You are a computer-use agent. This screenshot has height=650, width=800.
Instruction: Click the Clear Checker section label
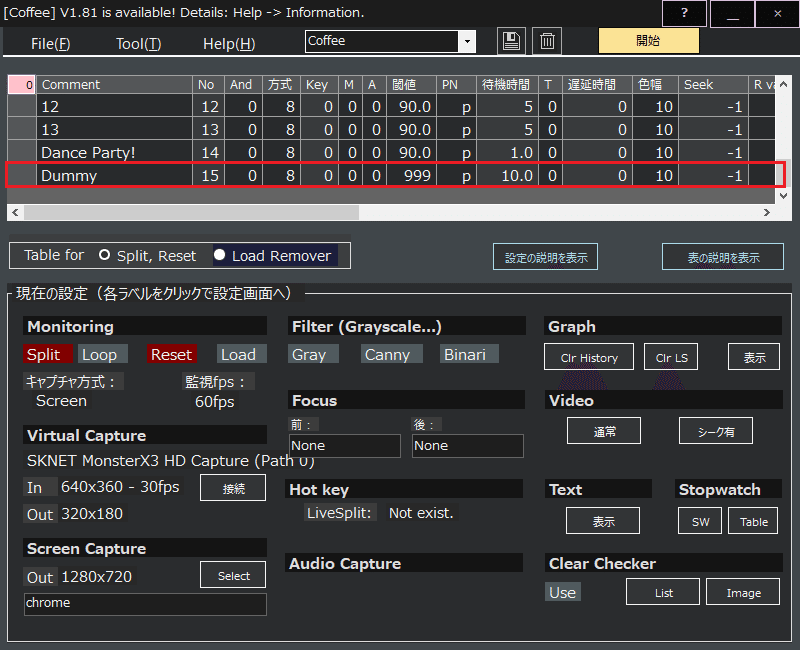[664, 563]
